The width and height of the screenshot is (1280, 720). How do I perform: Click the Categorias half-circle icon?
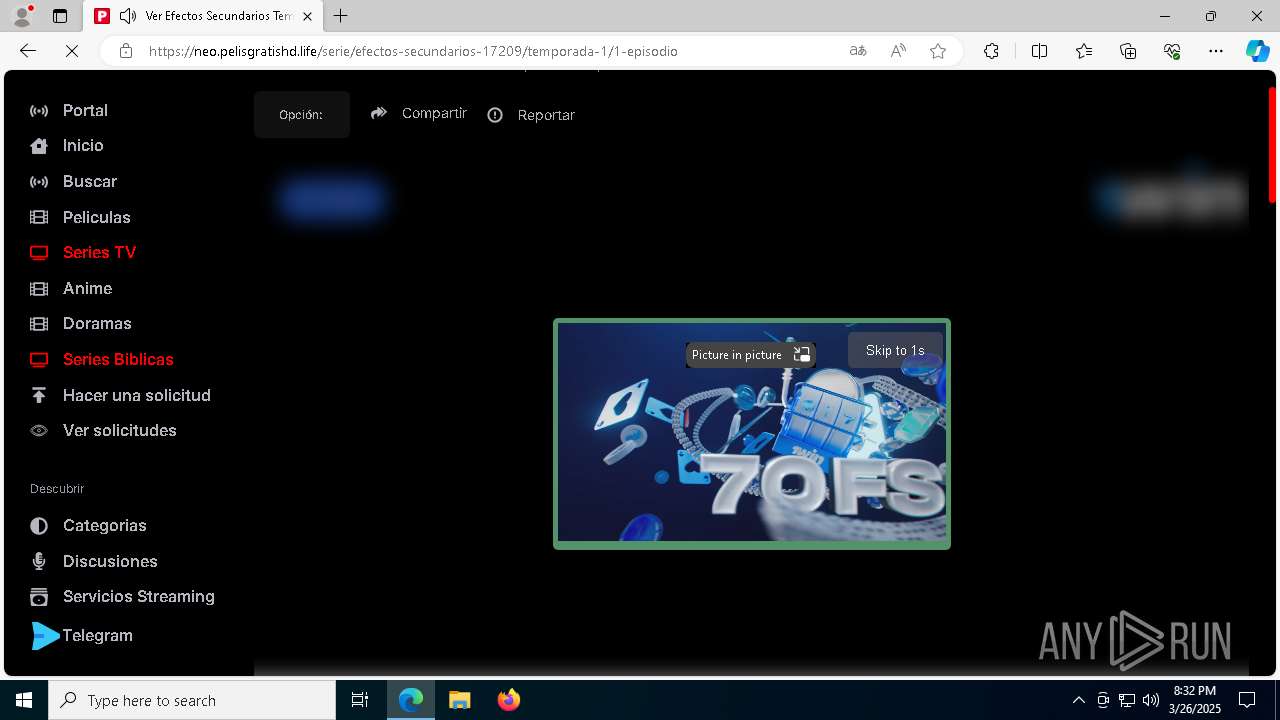(x=39, y=525)
